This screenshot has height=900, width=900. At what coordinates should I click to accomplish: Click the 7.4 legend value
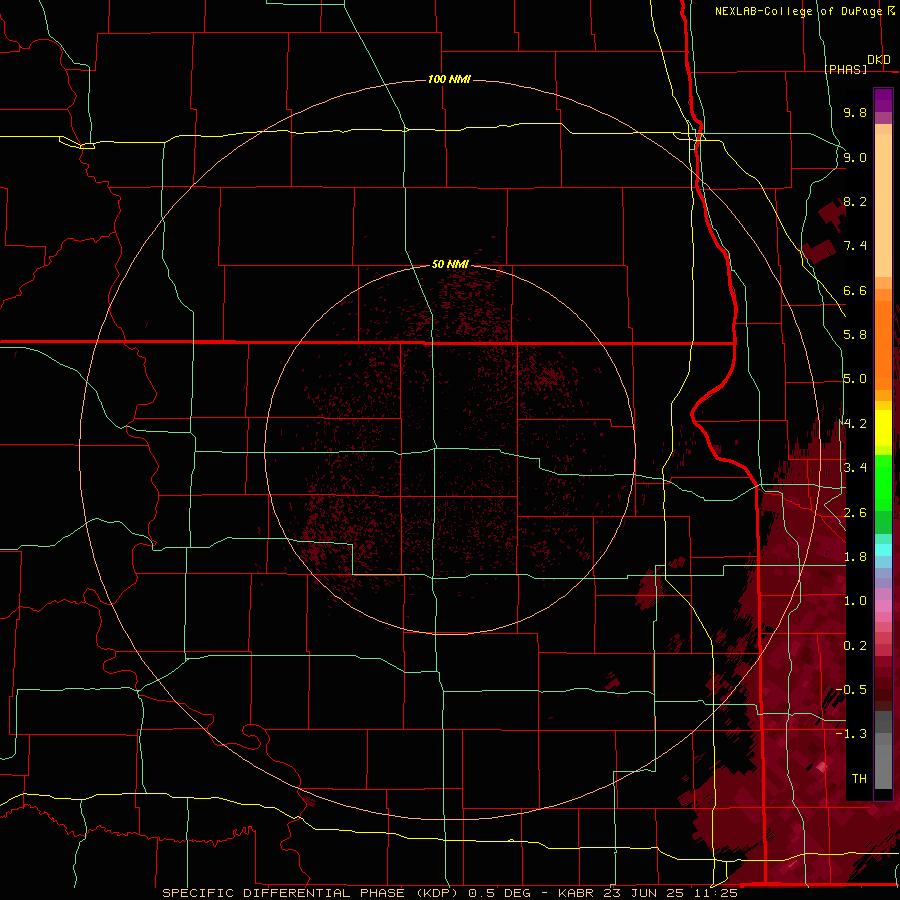click(x=855, y=246)
